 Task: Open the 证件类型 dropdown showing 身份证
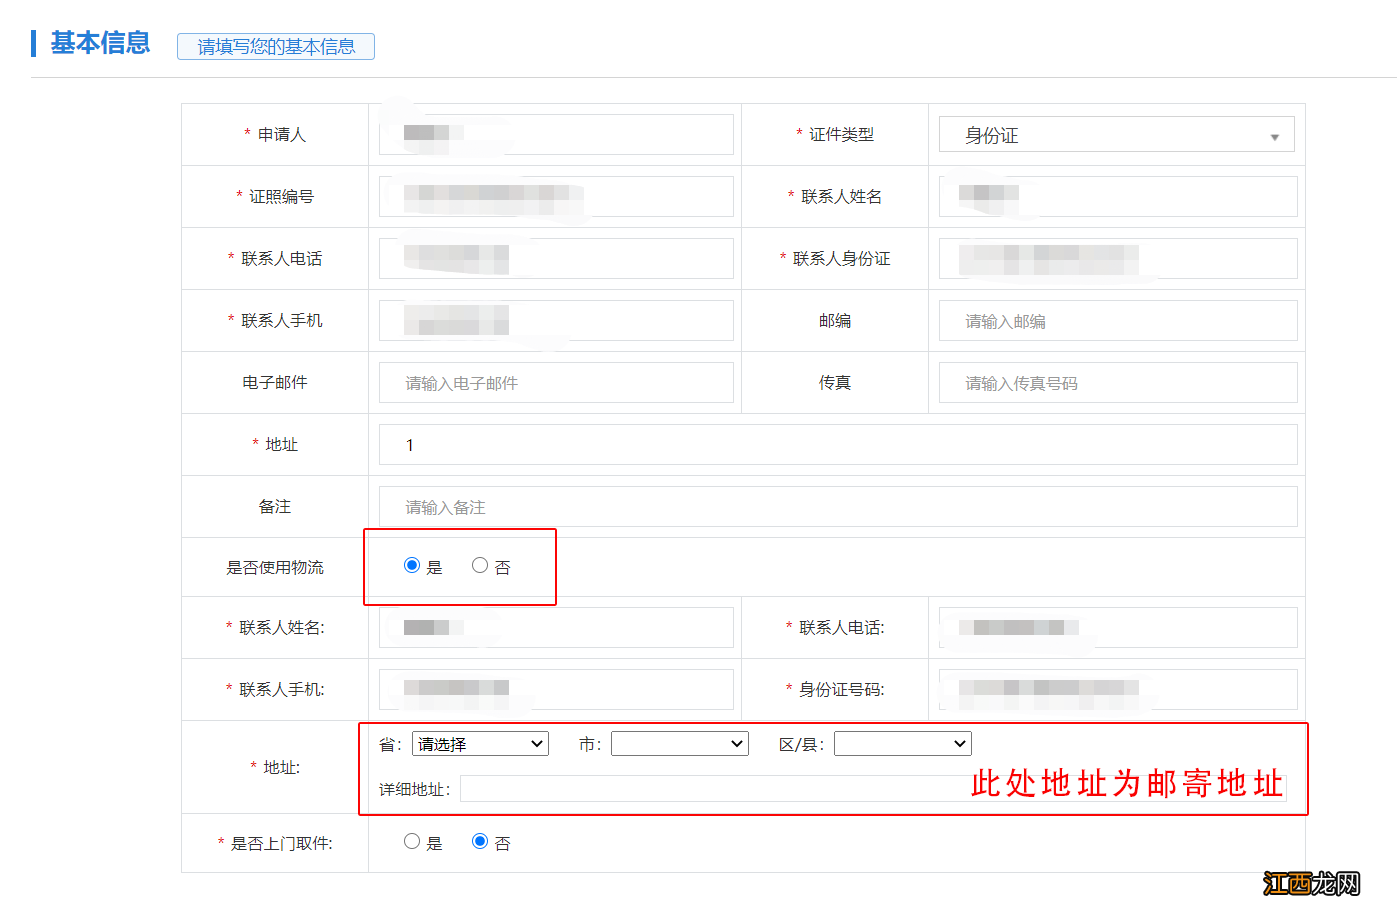1117,135
